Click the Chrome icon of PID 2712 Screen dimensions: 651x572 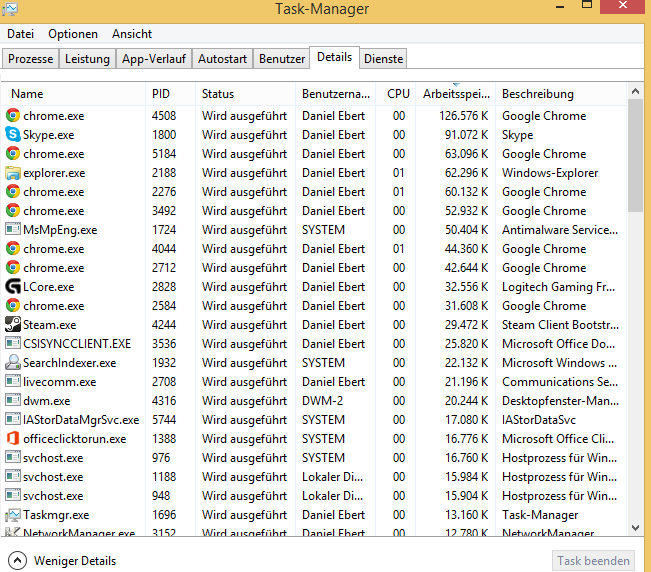click(13, 268)
